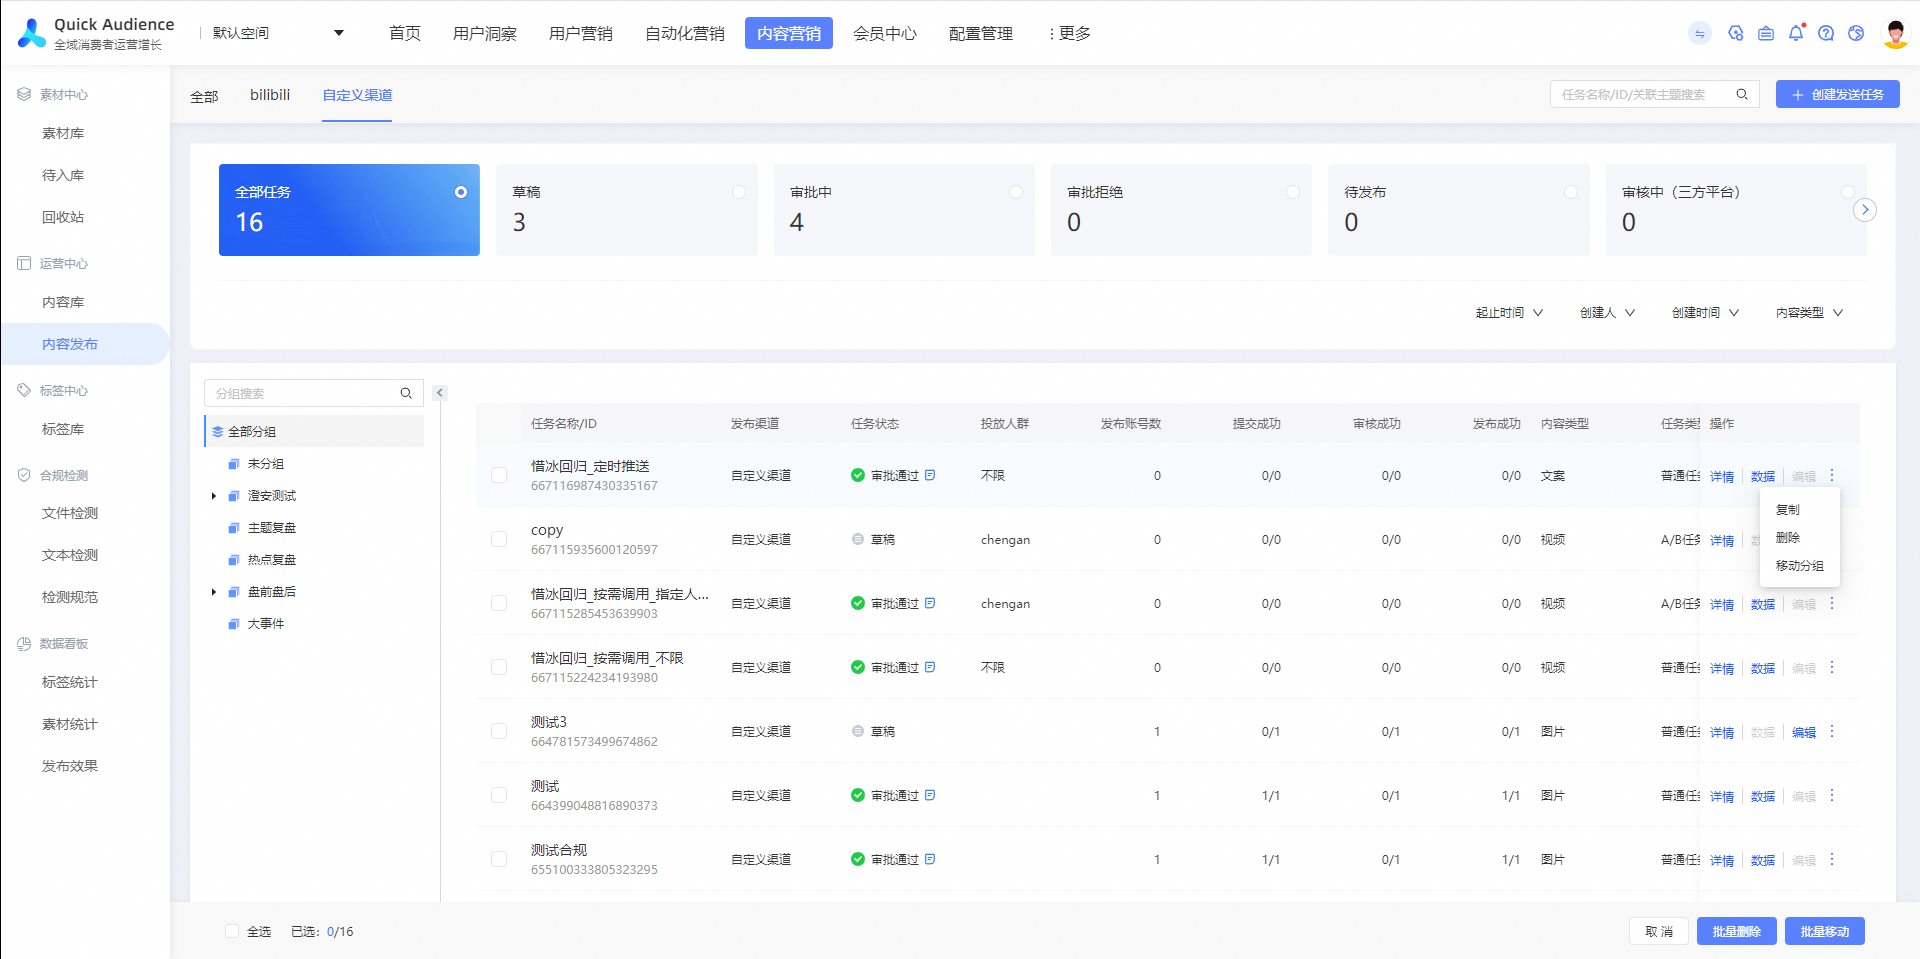
Task: Click the swap arrows icon in header
Action: click(1700, 33)
